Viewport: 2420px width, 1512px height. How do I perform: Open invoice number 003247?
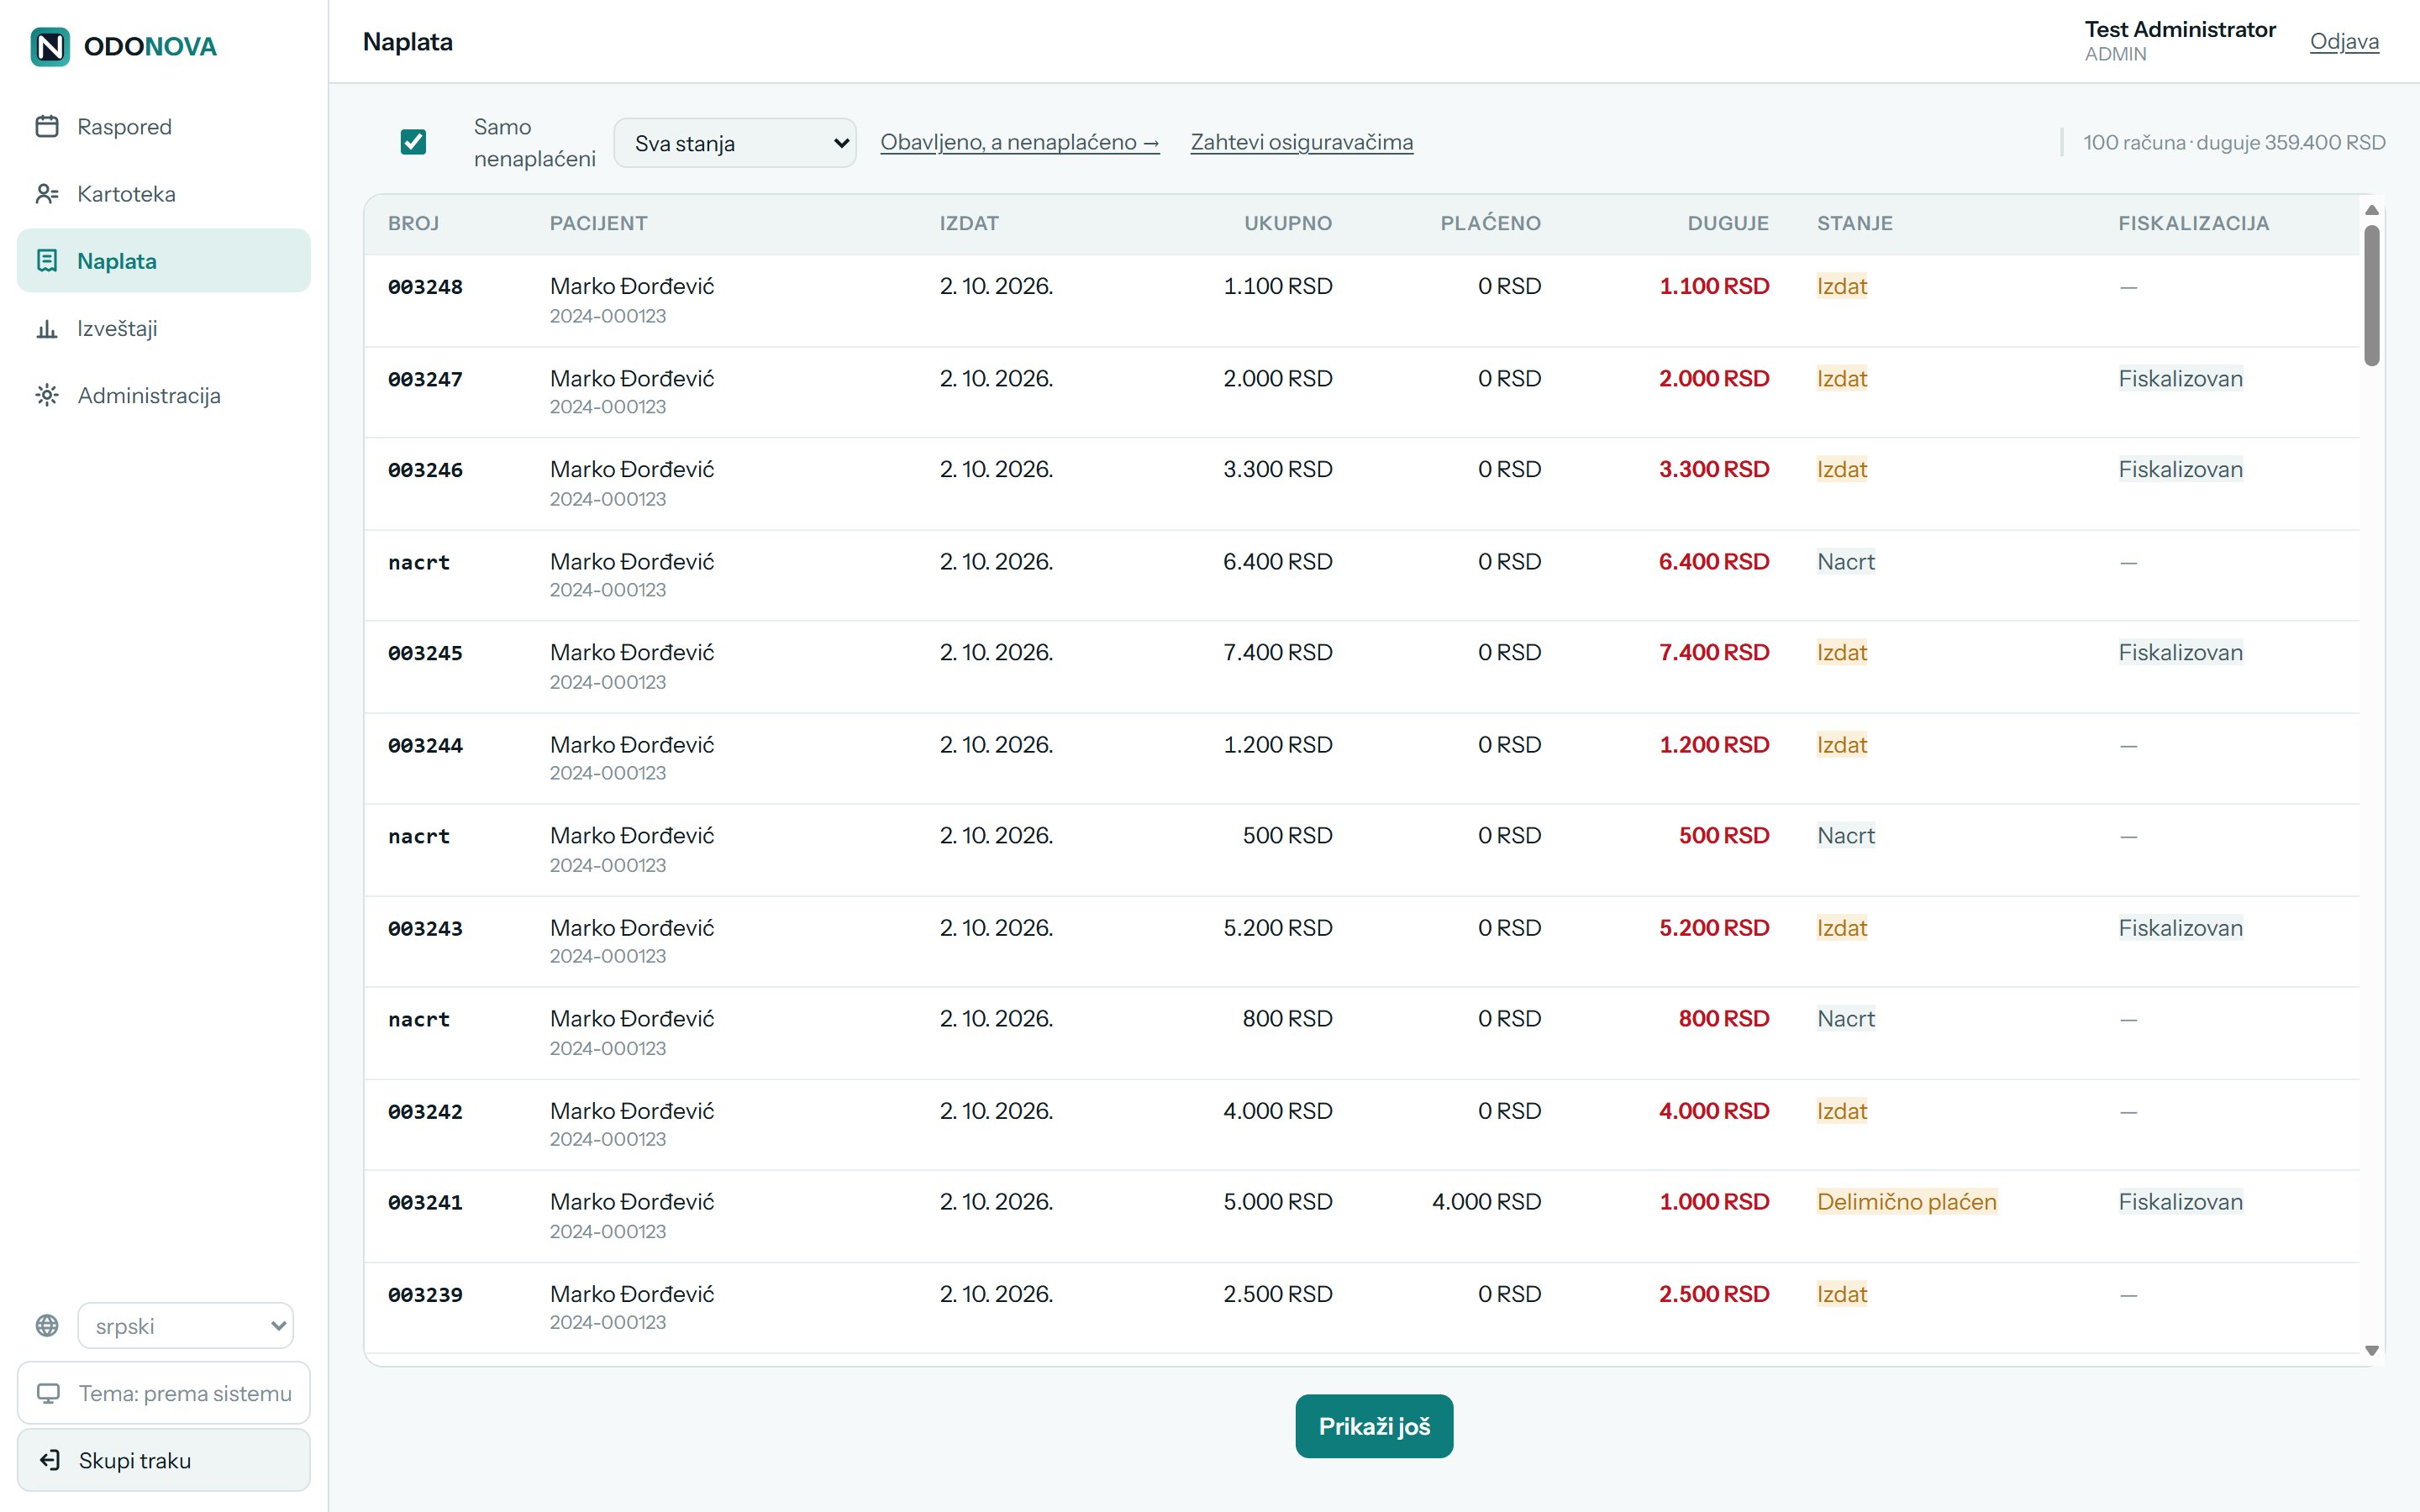[x=425, y=379]
